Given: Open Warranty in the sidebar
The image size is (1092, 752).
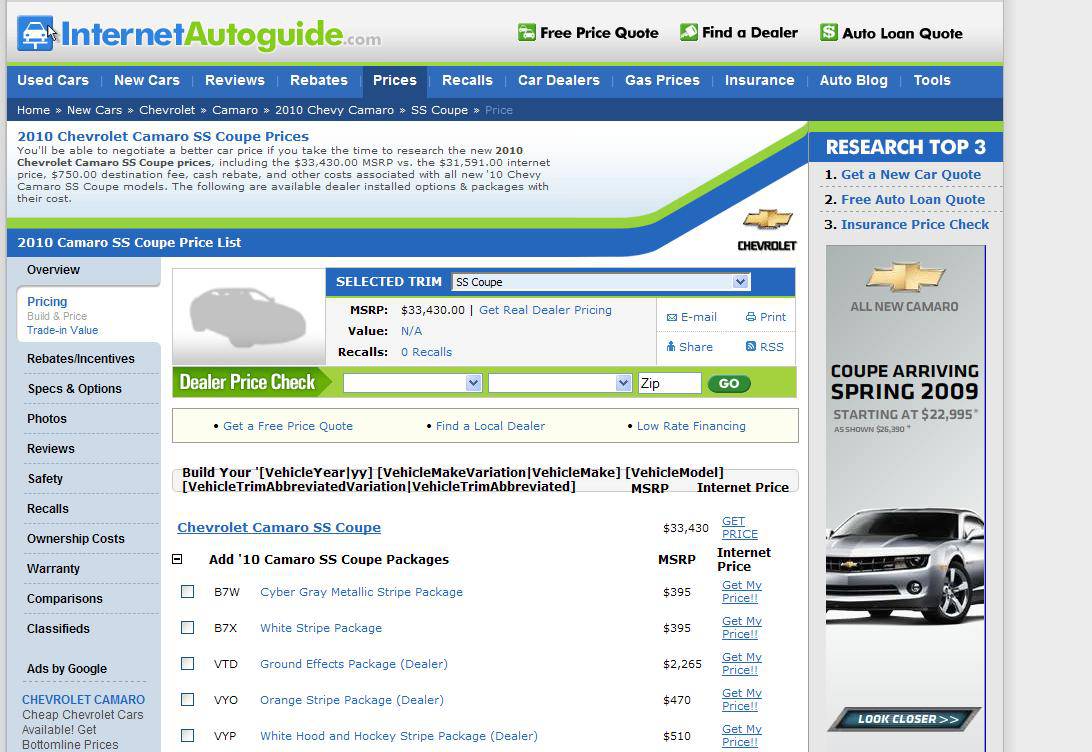Looking at the screenshot, I should tap(53, 568).
